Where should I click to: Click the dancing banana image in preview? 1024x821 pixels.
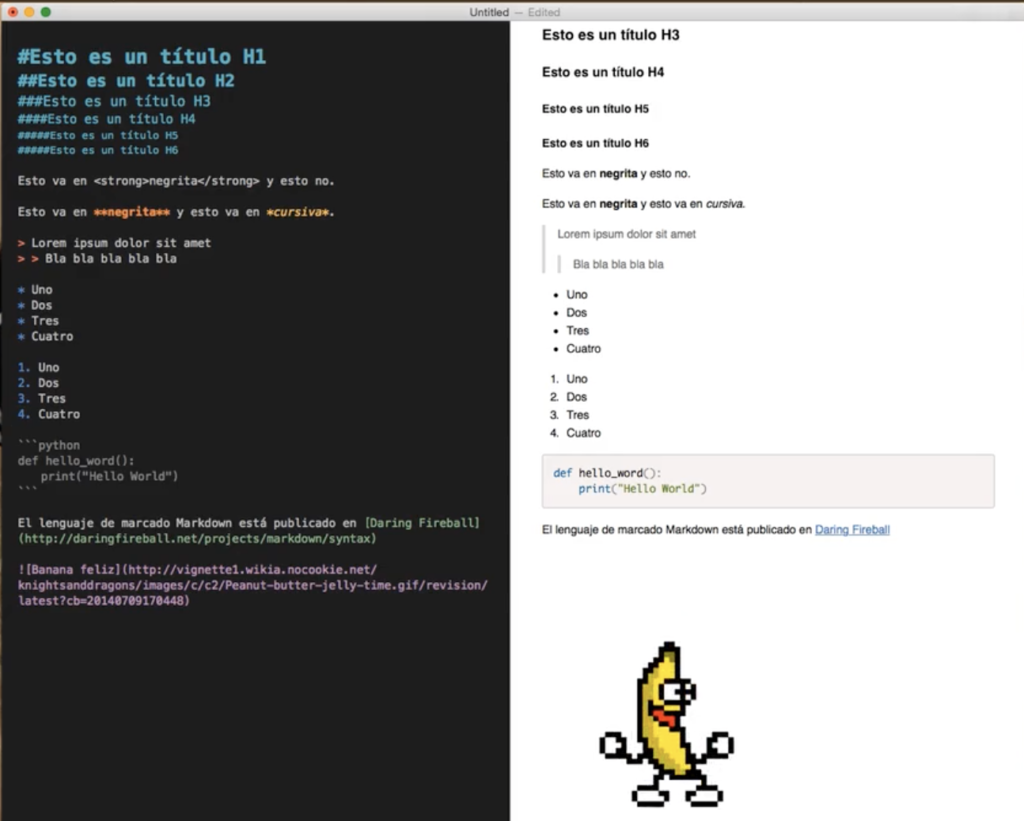click(x=667, y=724)
